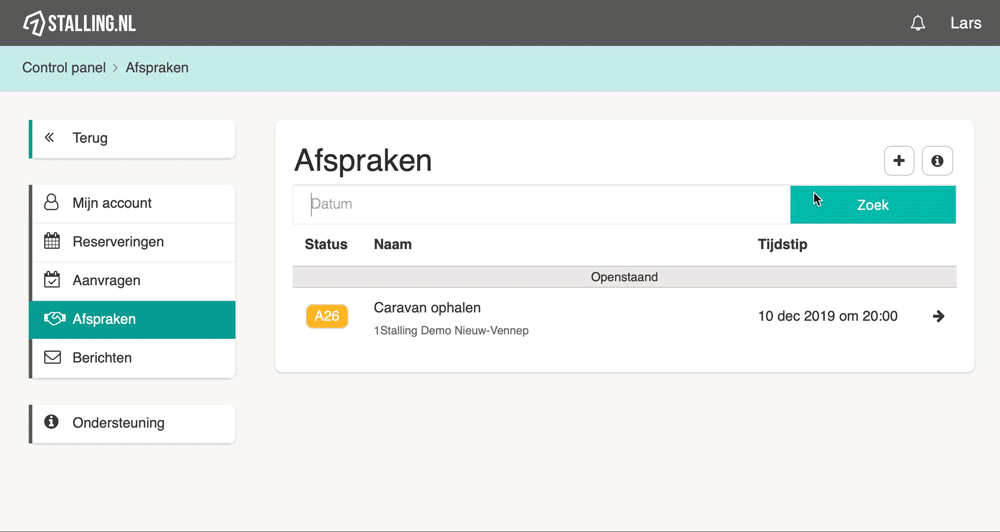
Task: Click the envelope icon beside Berichten
Action: coord(52,357)
